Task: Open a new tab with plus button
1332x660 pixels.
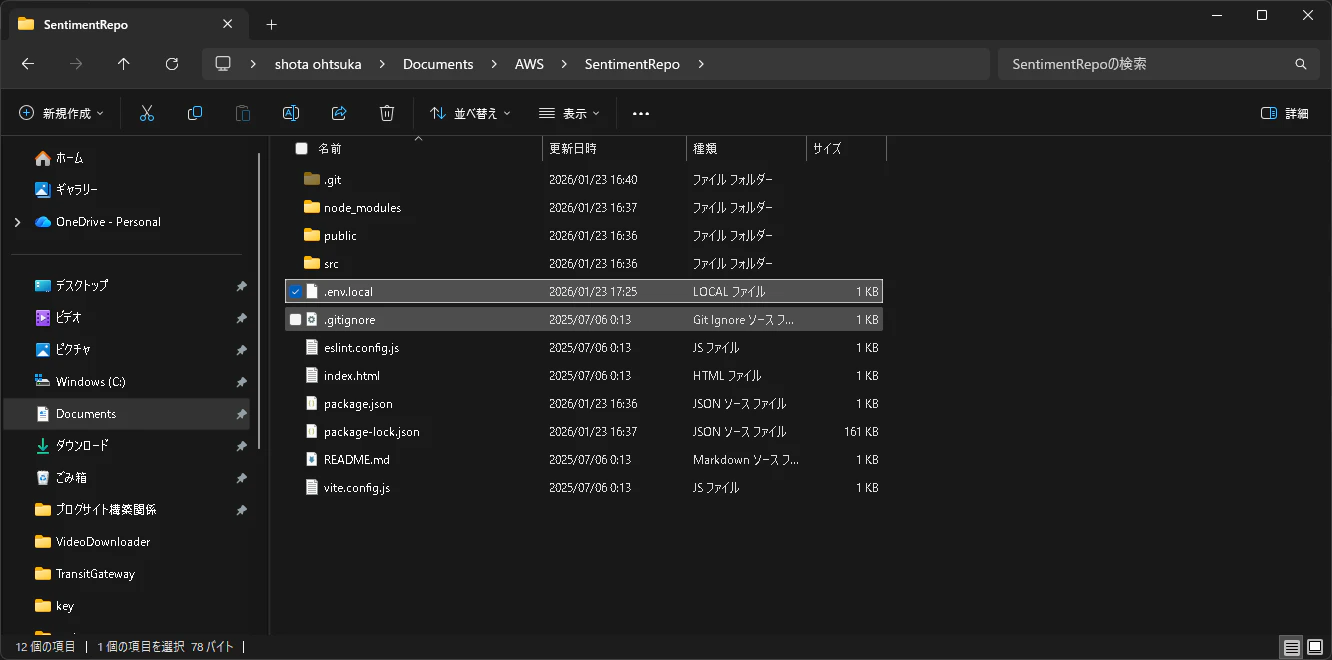Action: [x=271, y=24]
